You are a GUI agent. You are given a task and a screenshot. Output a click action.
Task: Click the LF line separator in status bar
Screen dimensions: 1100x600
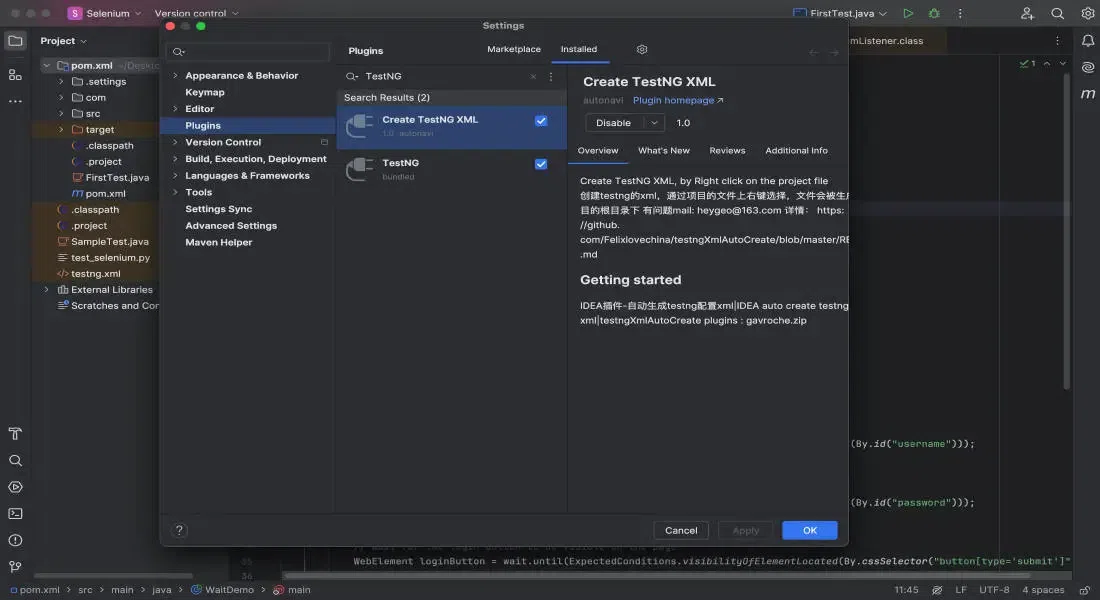[960, 590]
